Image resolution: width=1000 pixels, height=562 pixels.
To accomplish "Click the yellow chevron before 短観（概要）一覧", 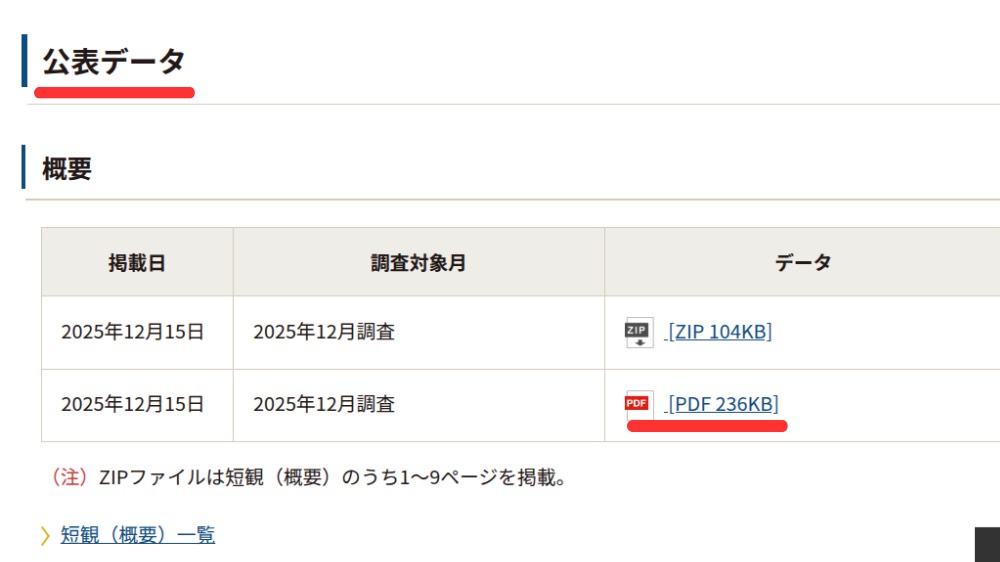I will tap(45, 536).
